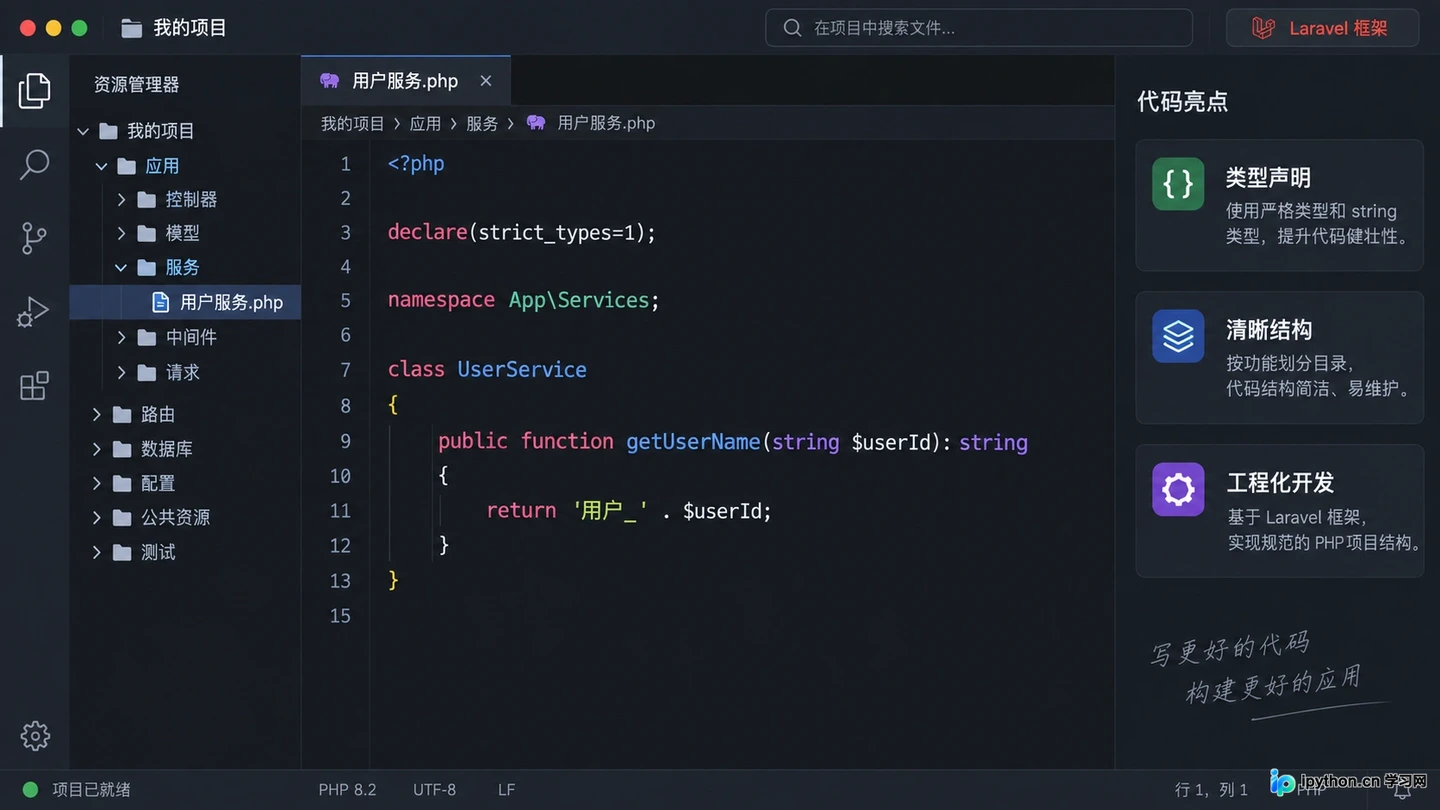This screenshot has height=810, width=1440.
Task: Expand the 请求 folder chevron
Action: pyautogui.click(x=121, y=372)
